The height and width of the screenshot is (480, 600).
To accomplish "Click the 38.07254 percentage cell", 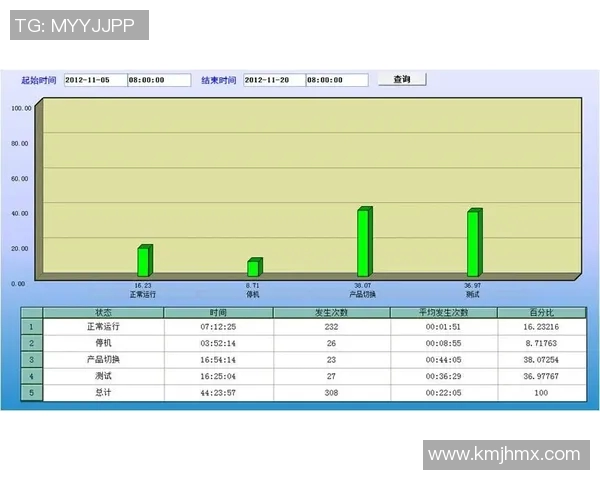I will (541, 359).
